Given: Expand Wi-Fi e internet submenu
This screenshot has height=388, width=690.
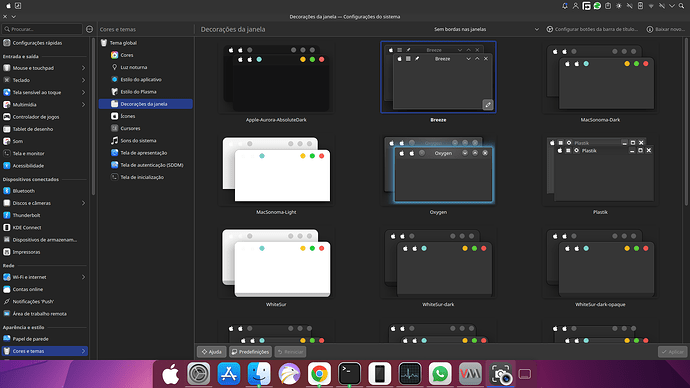Looking at the screenshot, I should 83,277.
